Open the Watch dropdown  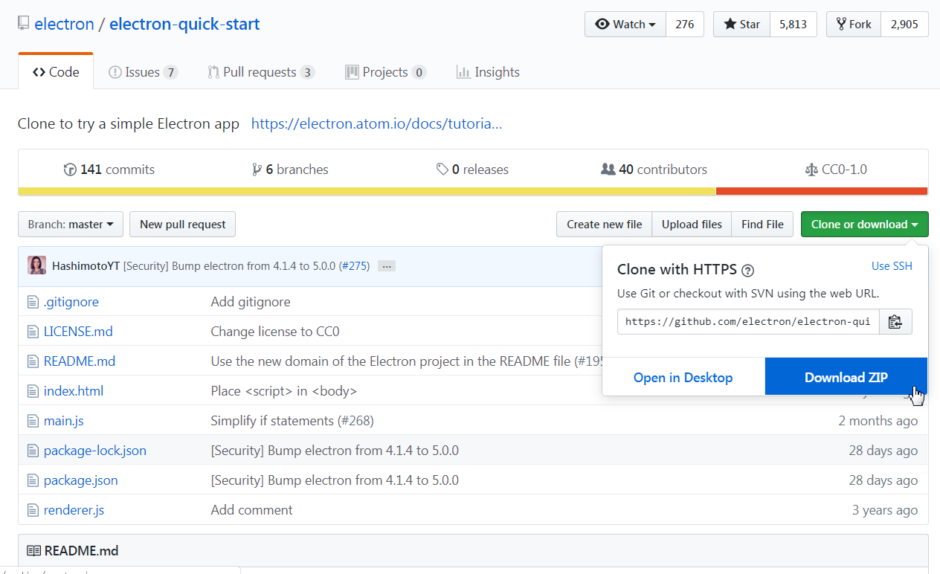(626, 24)
